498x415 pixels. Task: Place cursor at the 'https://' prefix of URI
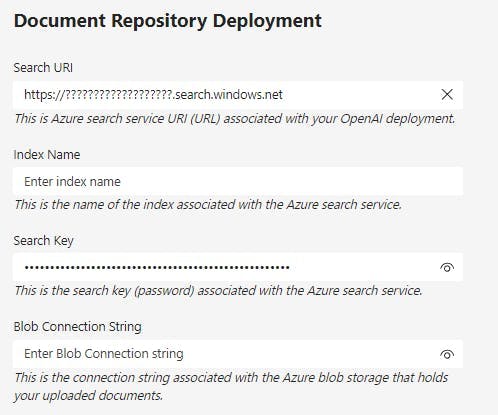tap(43, 95)
